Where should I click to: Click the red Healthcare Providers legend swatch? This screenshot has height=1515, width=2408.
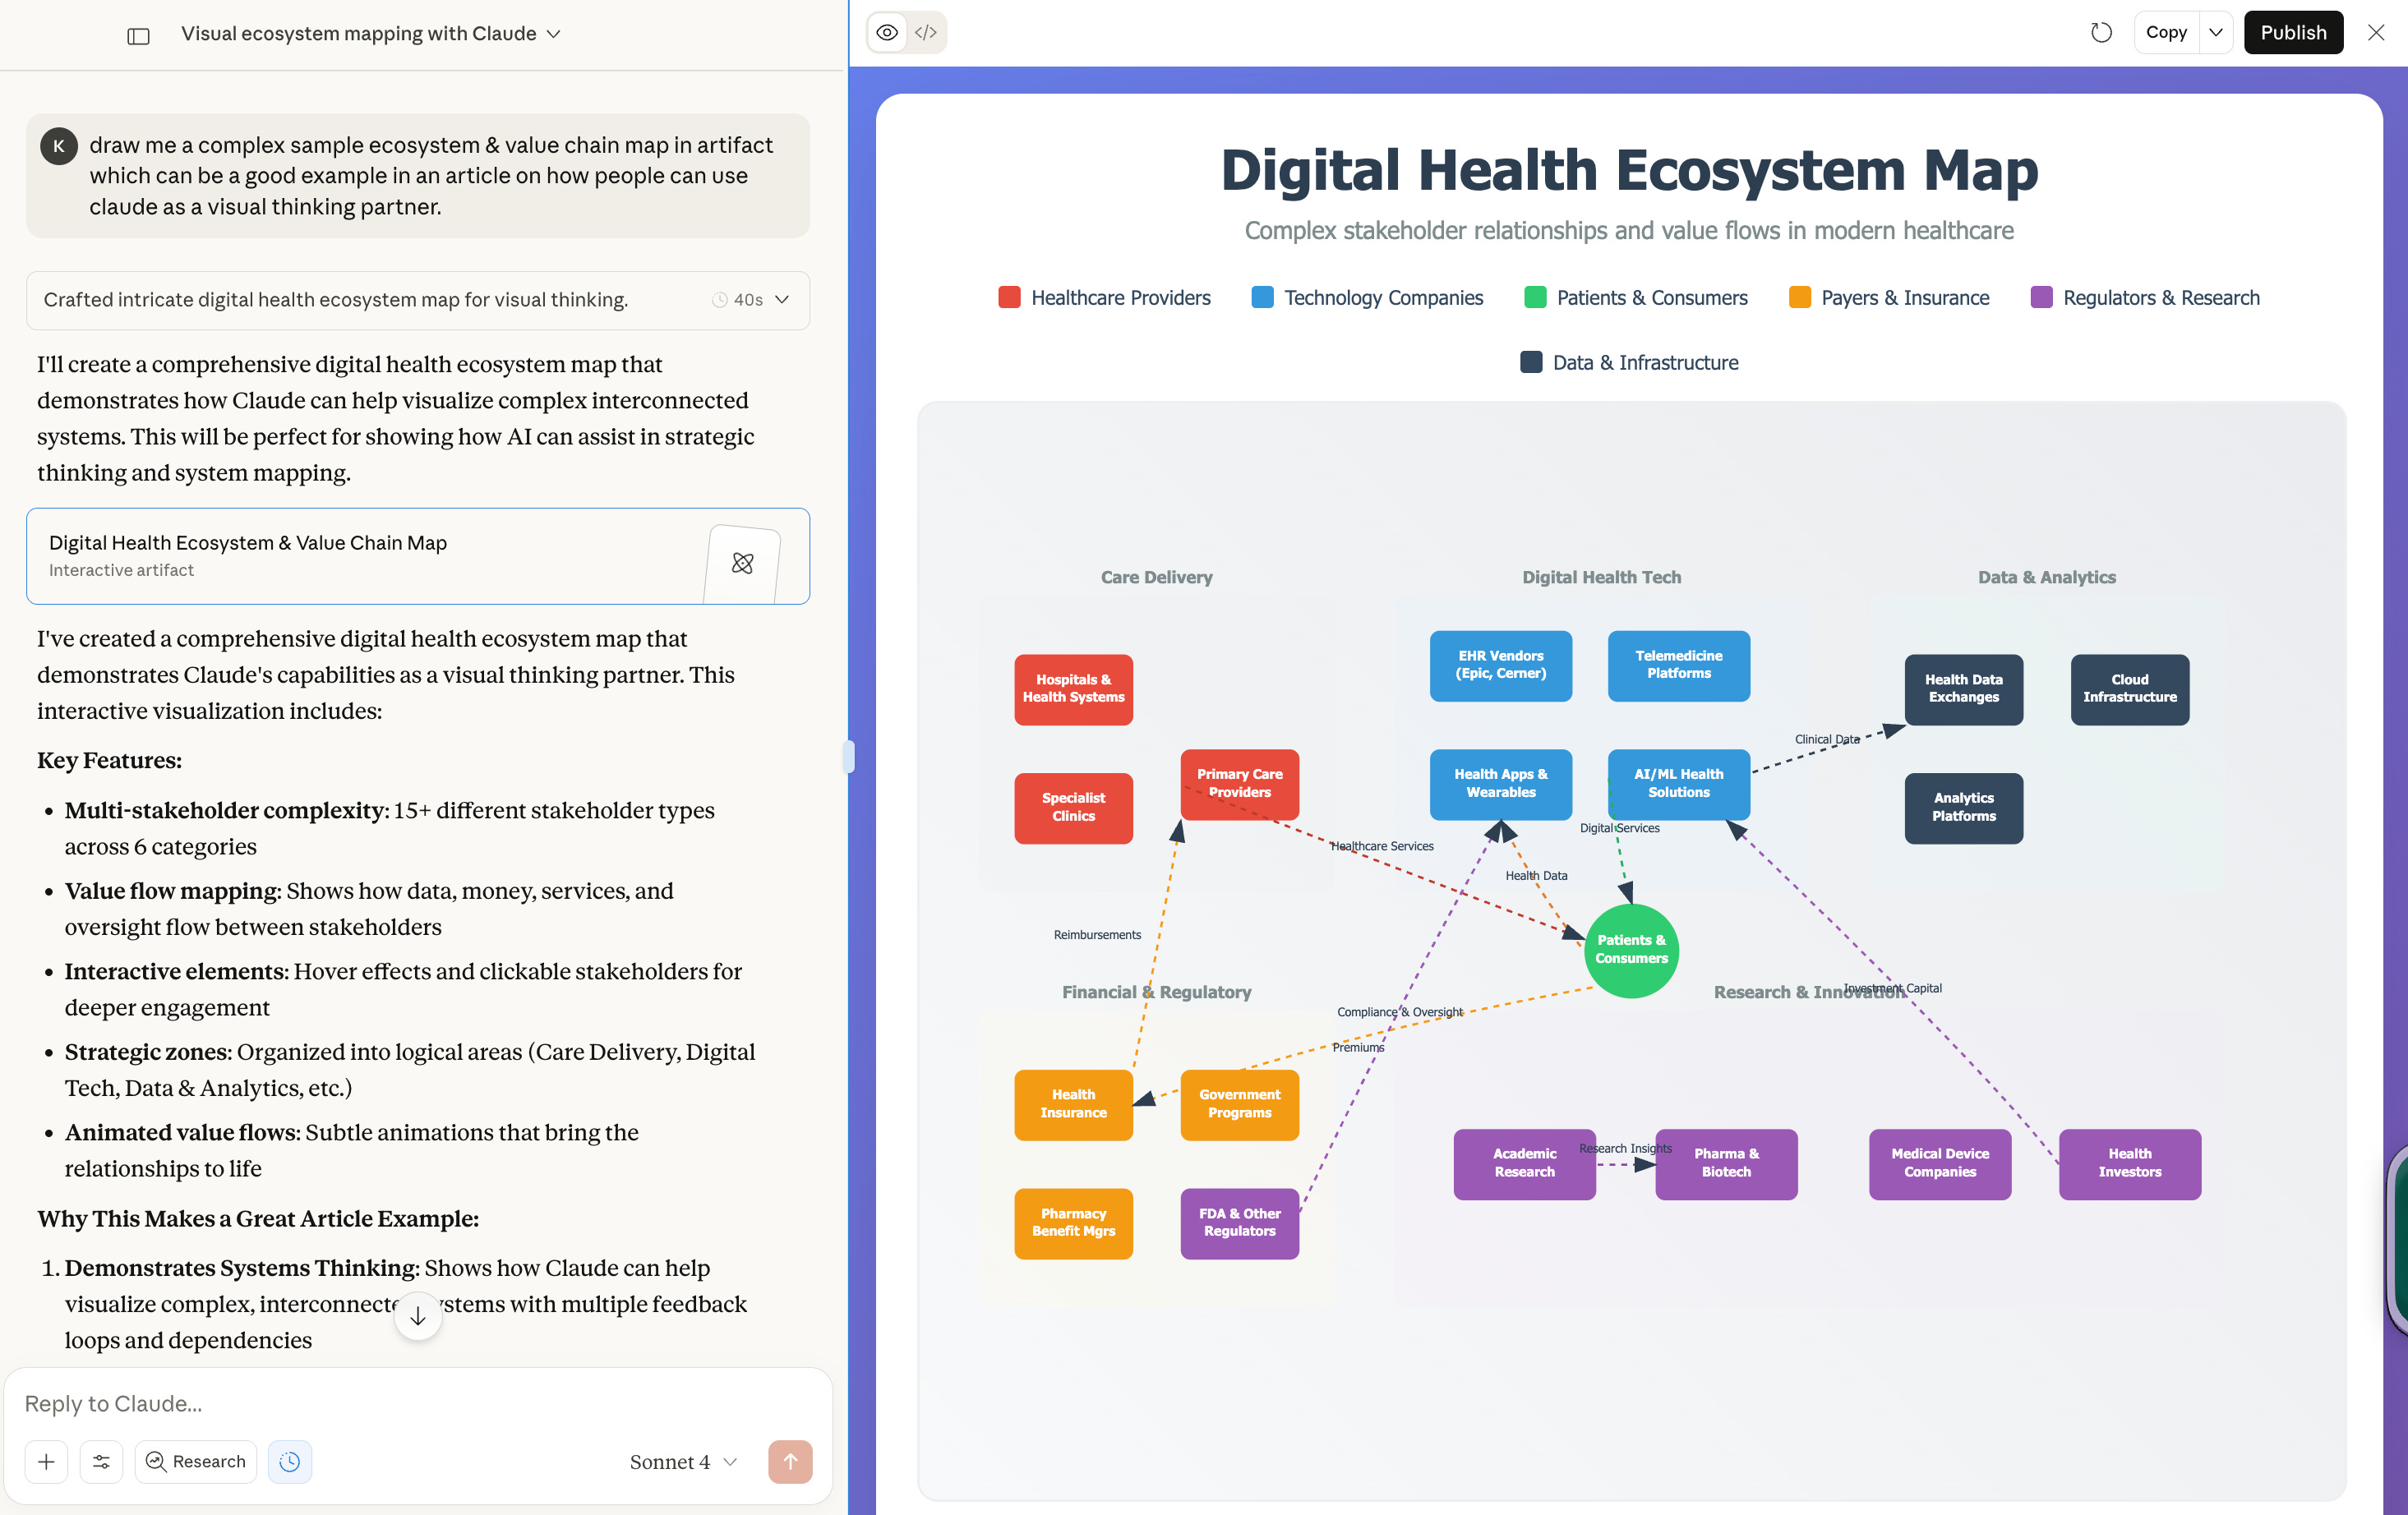point(1009,298)
